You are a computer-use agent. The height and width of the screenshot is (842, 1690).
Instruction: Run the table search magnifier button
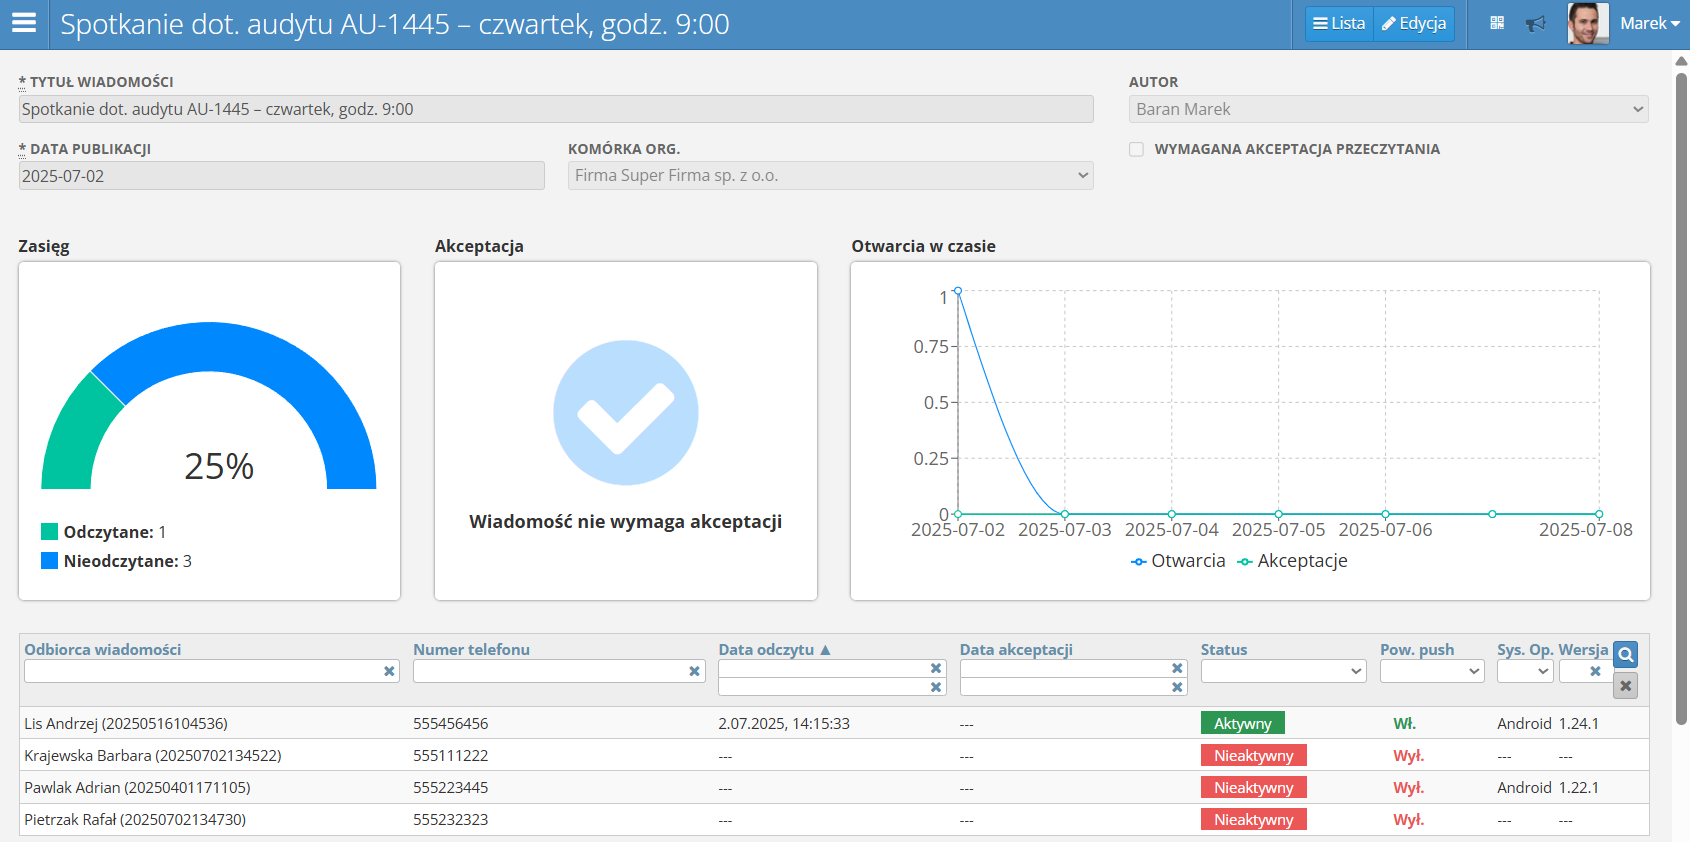(x=1626, y=655)
